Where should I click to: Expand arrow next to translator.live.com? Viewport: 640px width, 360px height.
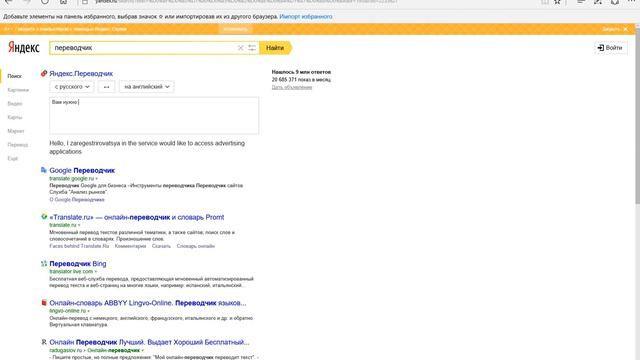click(96, 272)
